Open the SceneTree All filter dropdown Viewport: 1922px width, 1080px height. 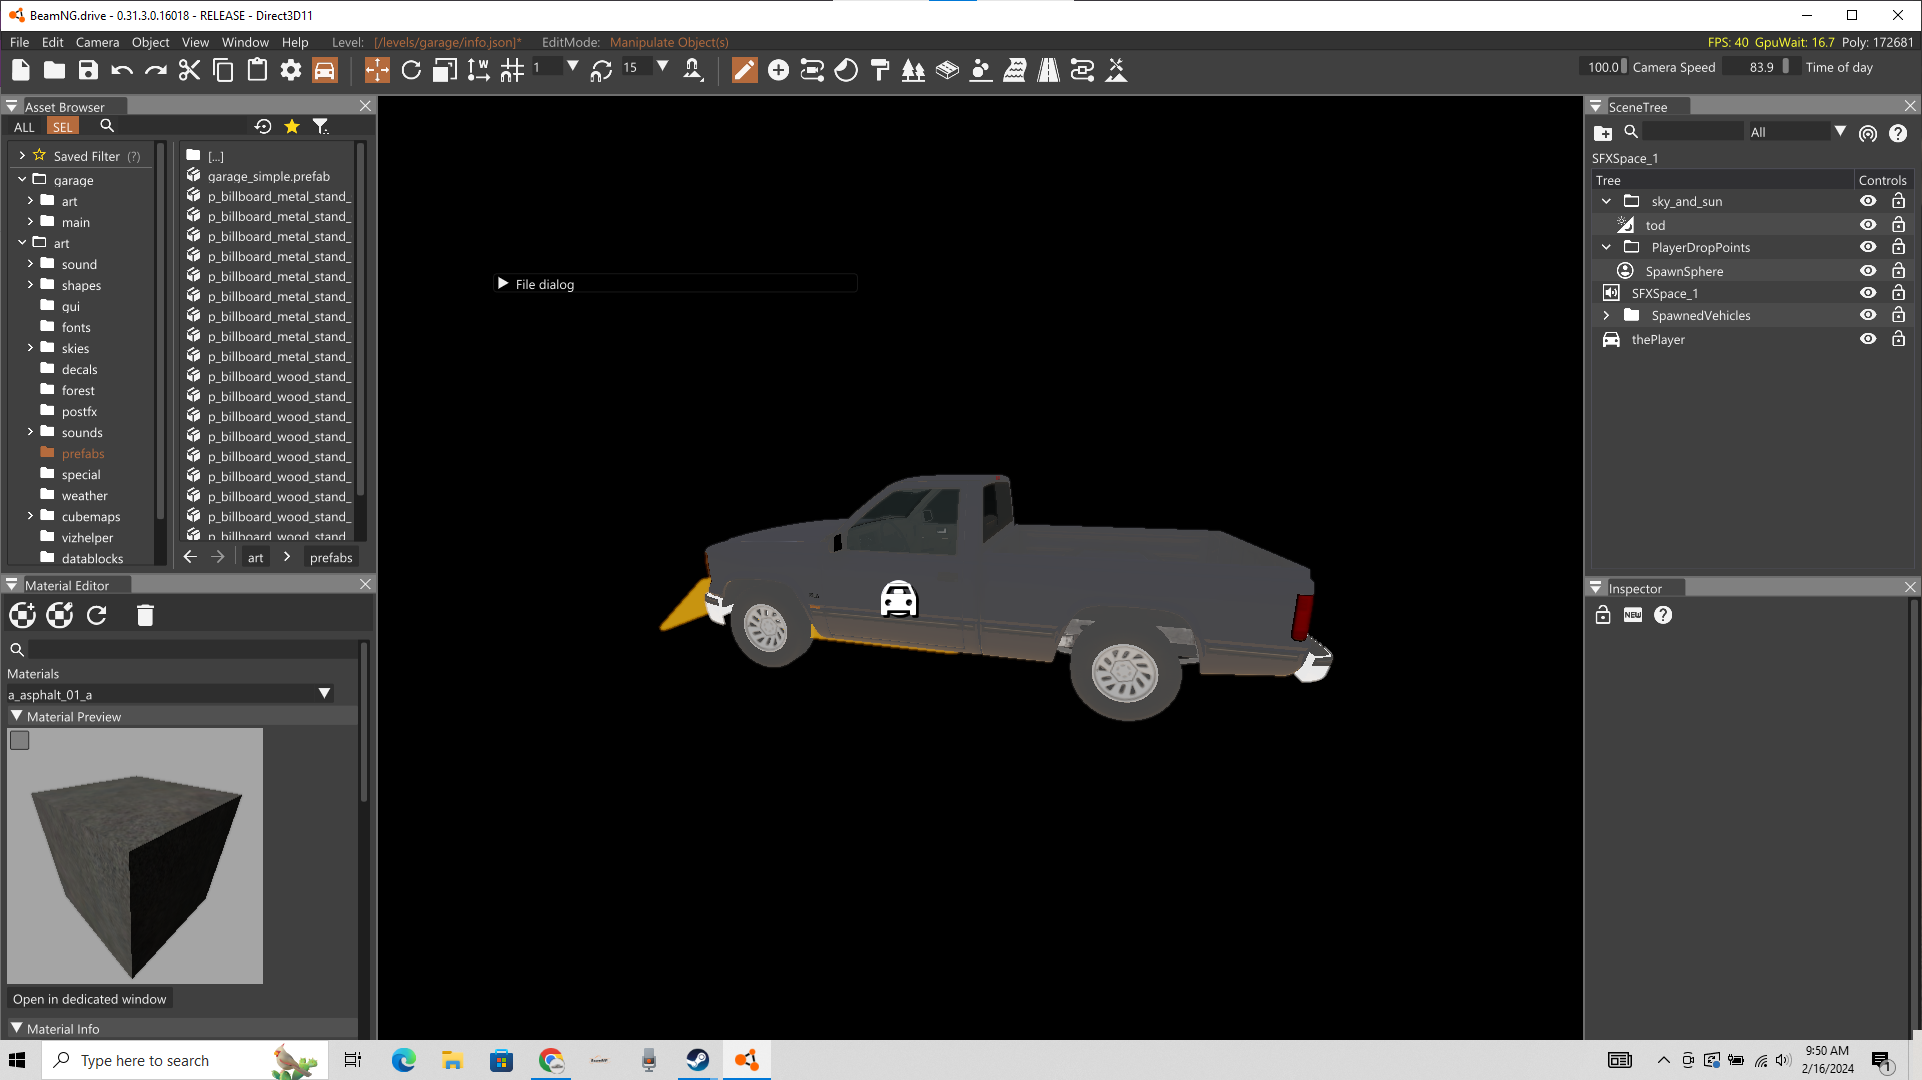(x=1798, y=132)
